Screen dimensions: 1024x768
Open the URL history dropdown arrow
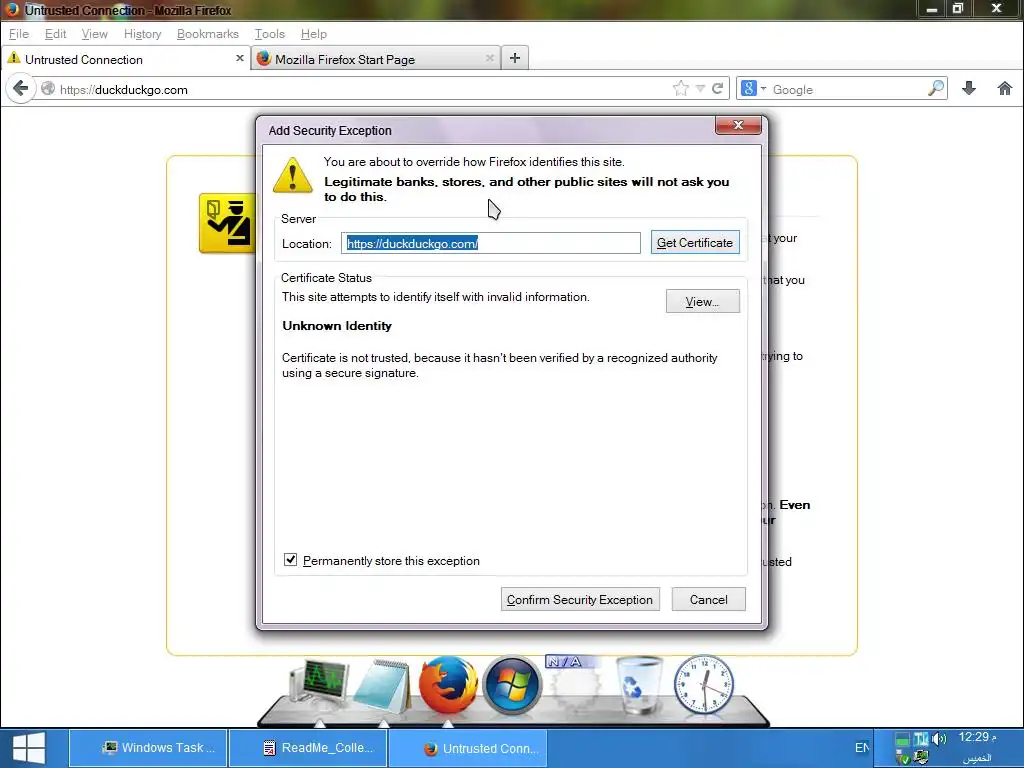(x=700, y=89)
